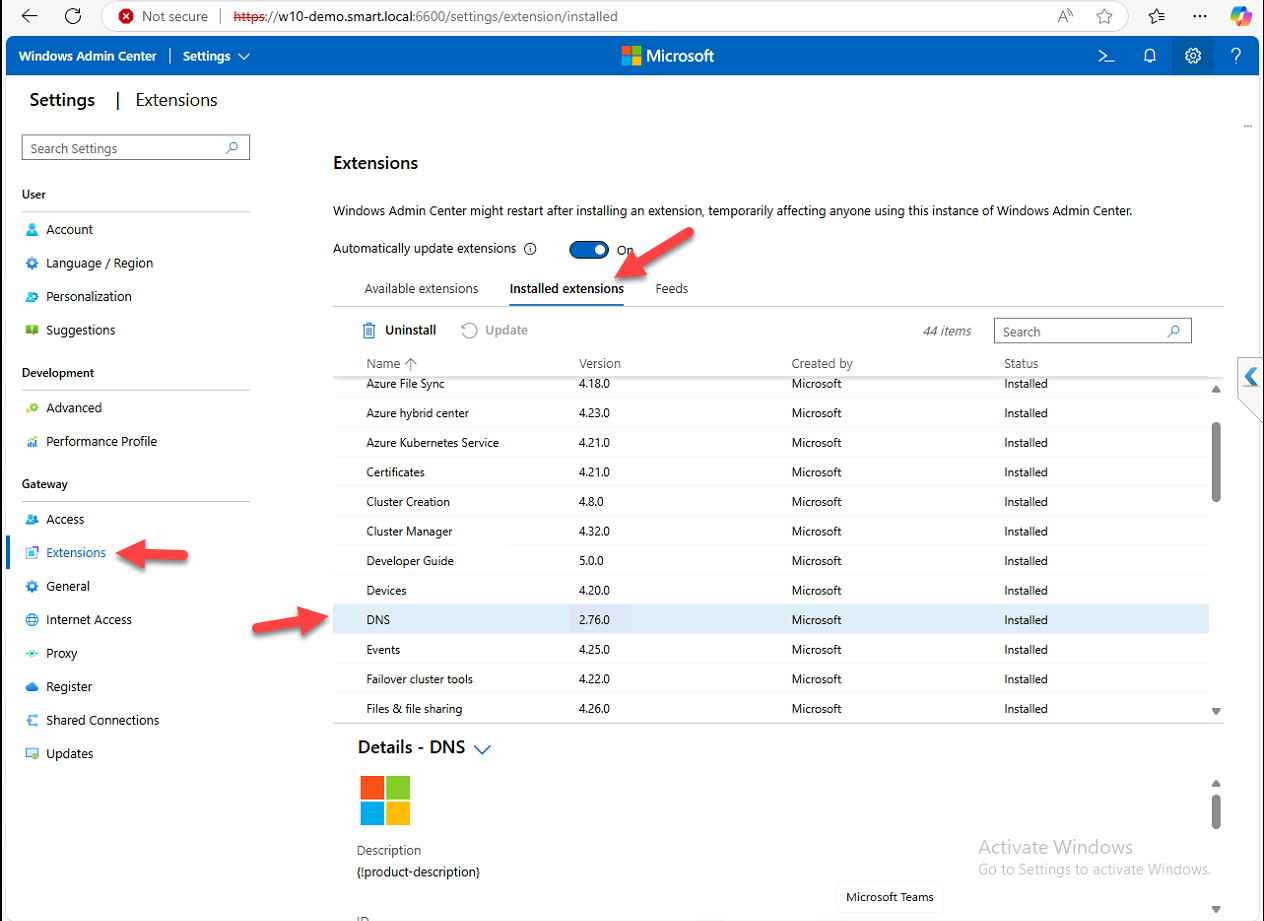The image size is (1264, 921).
Task: Click the info icon next to auto update
Action: (531, 249)
